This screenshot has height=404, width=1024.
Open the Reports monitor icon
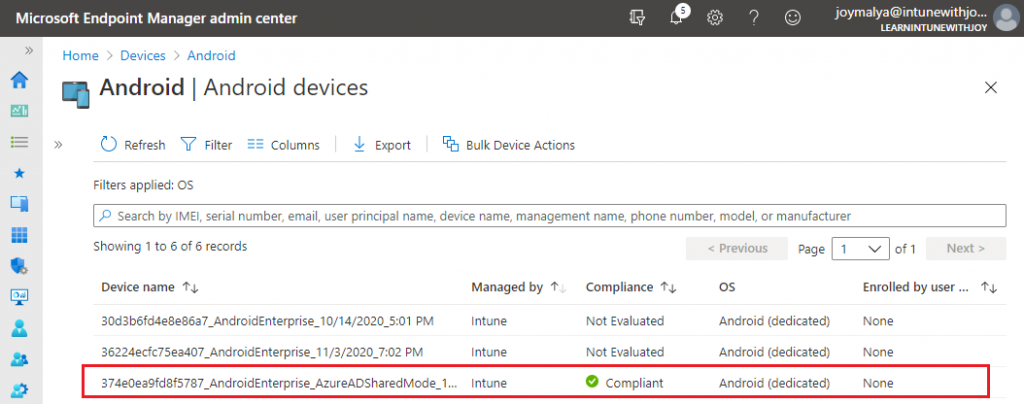click(20, 297)
